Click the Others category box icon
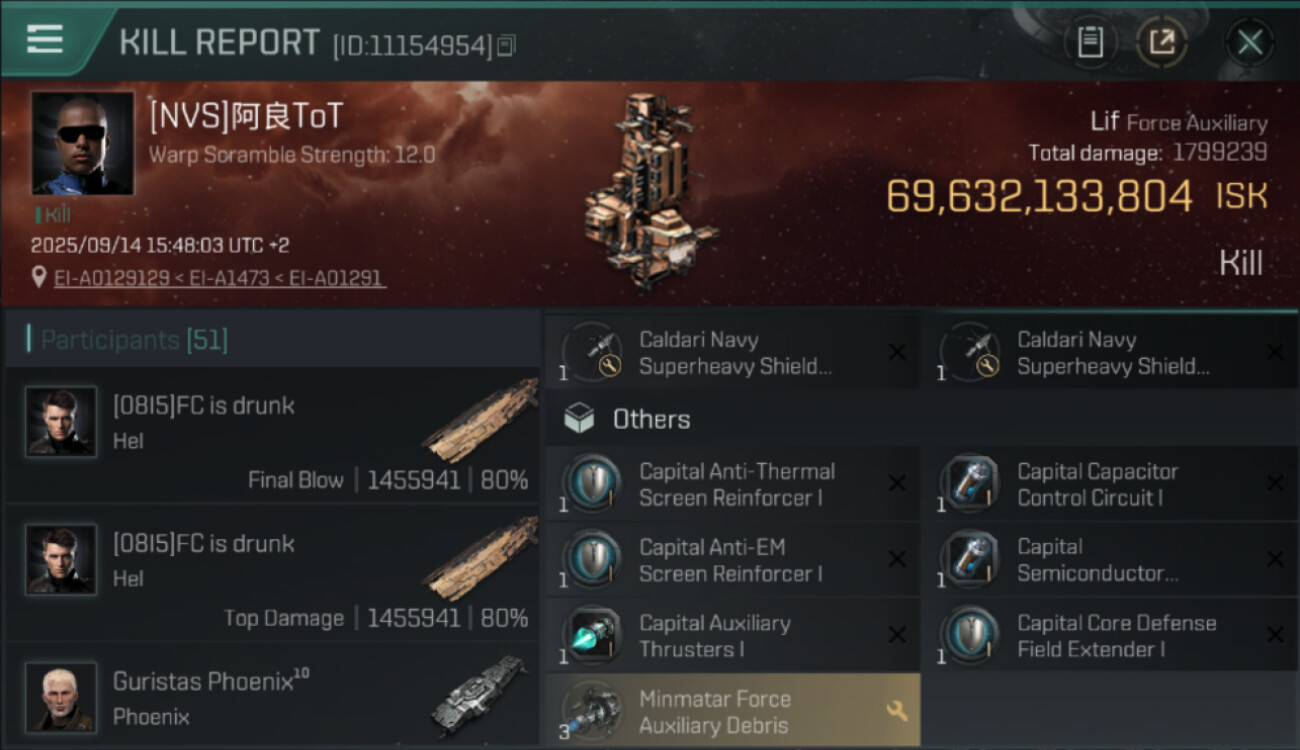Viewport: 1300px width, 750px height. tap(579, 419)
